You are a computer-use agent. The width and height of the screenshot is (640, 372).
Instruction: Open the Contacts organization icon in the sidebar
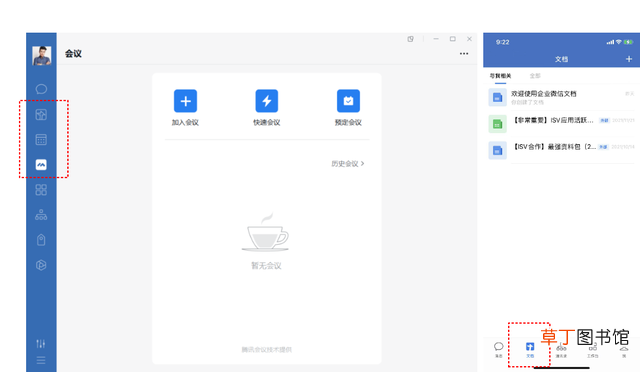41,215
